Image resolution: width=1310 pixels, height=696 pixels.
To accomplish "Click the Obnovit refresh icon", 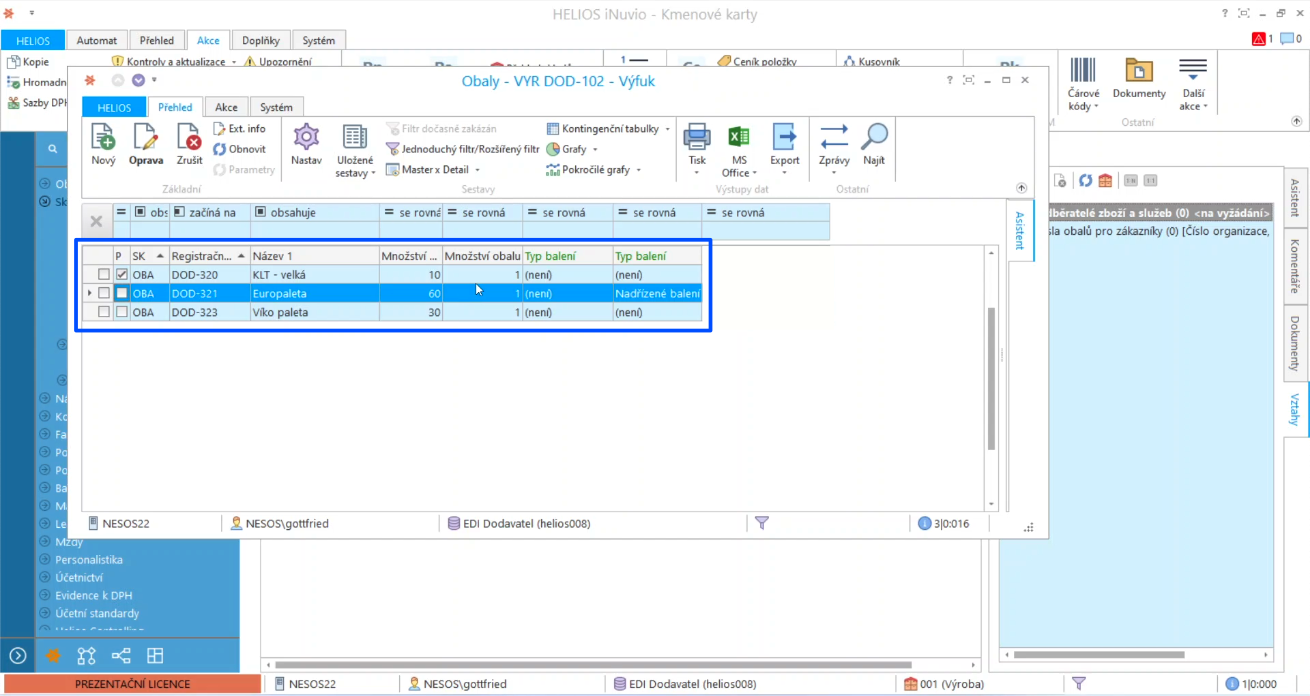I will (220, 150).
